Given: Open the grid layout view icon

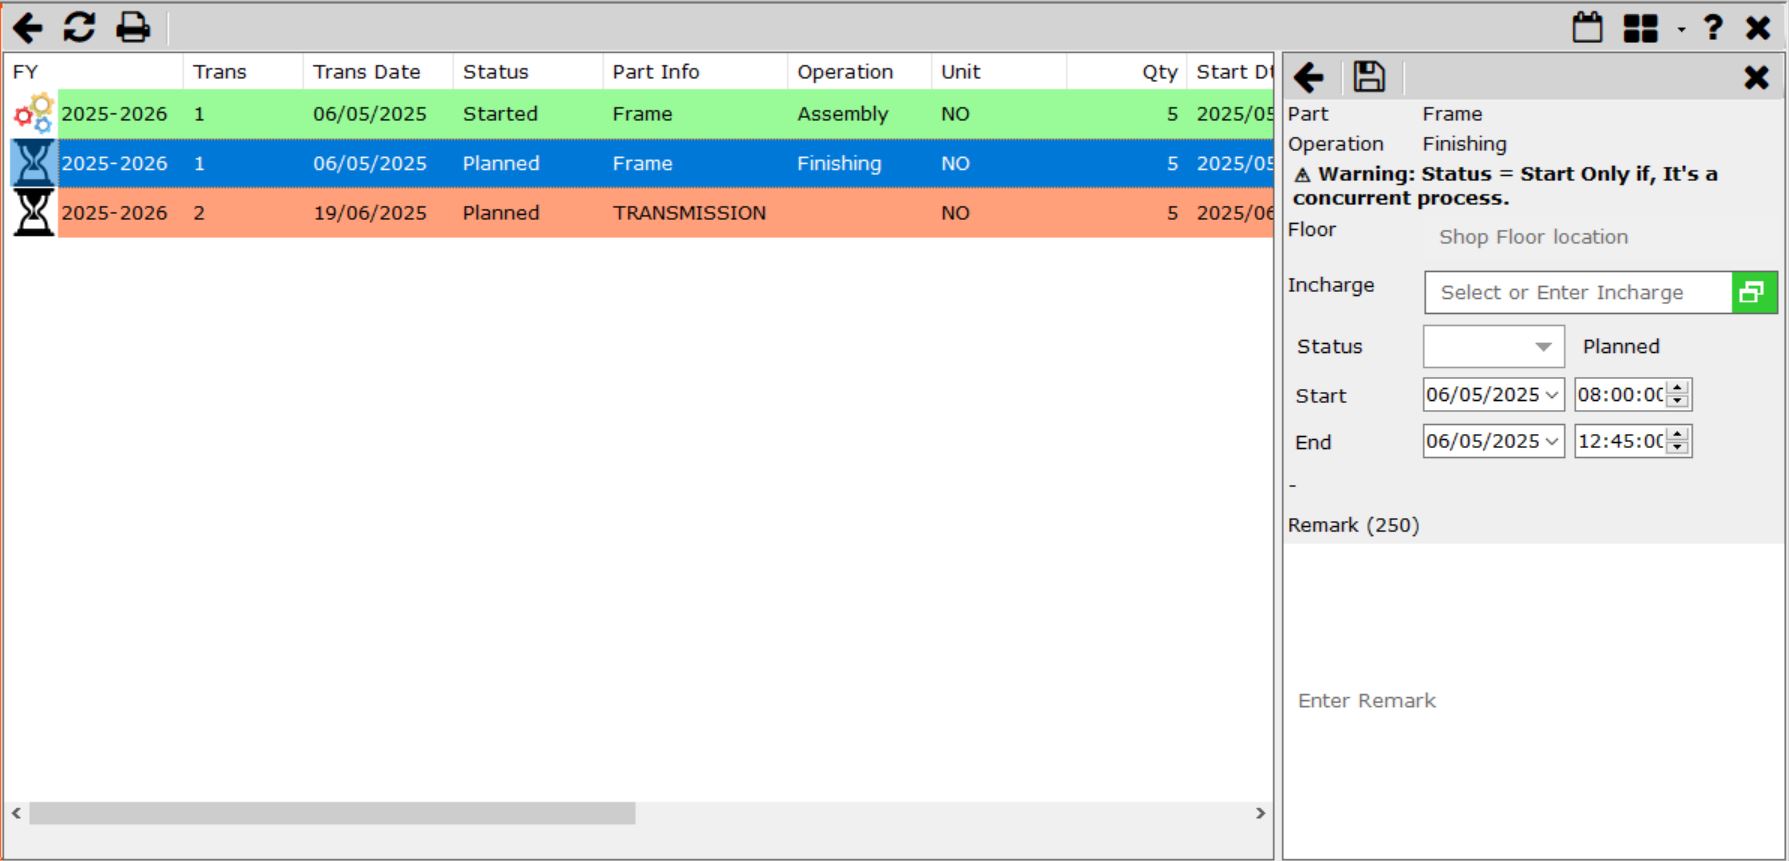Looking at the screenshot, I should (x=1640, y=27).
